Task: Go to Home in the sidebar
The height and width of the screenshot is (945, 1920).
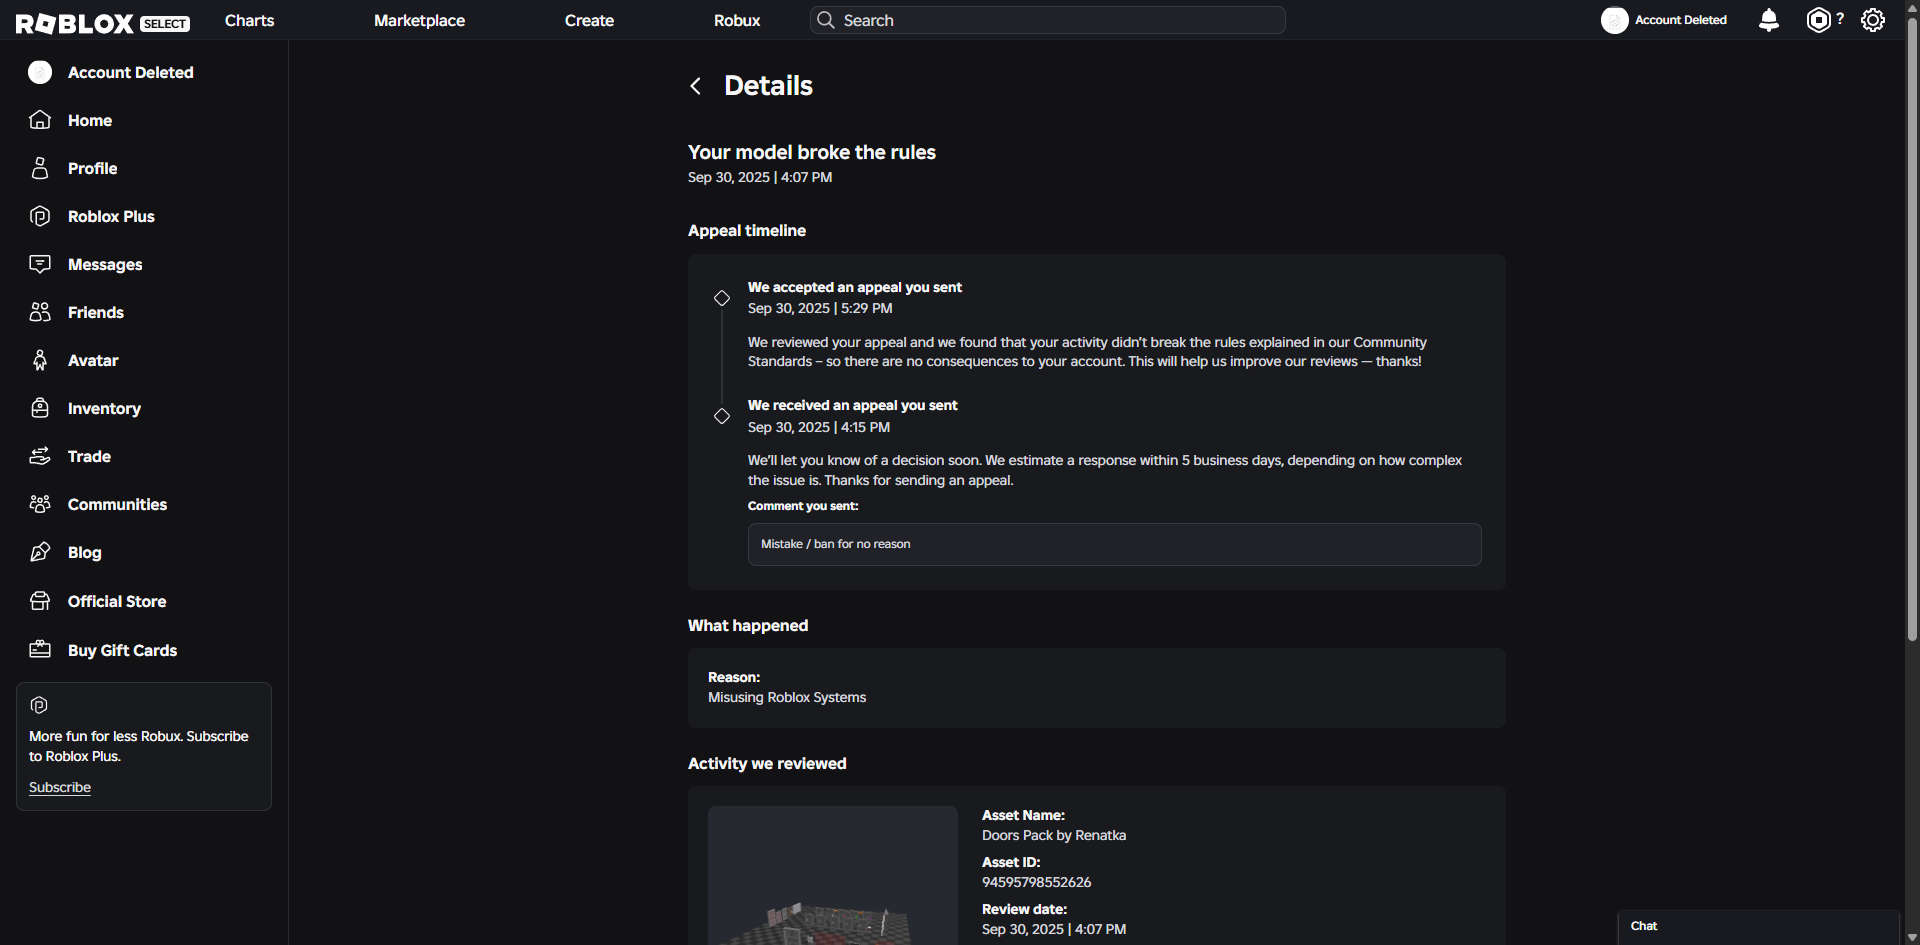Action: coord(90,120)
